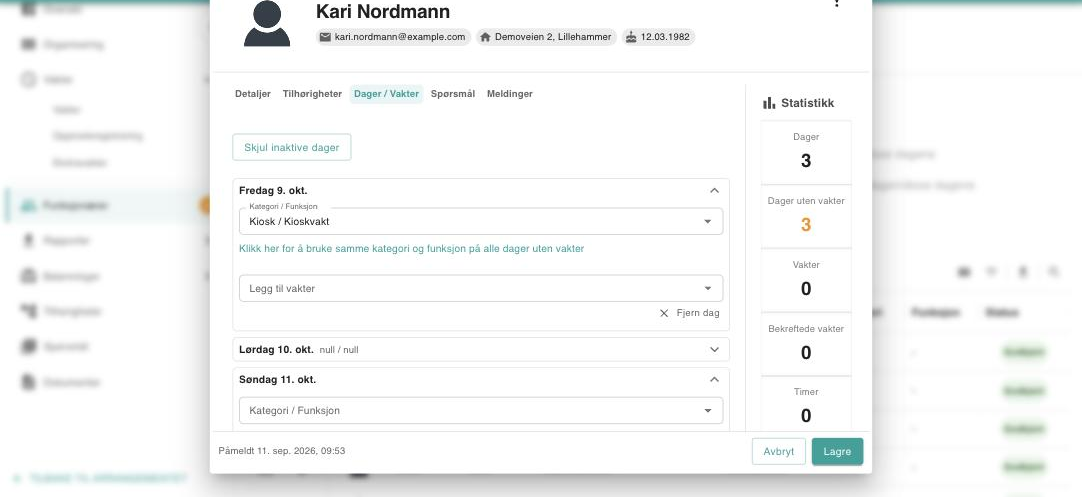Click the Dager uten vakter statistic card

click(x=806, y=217)
